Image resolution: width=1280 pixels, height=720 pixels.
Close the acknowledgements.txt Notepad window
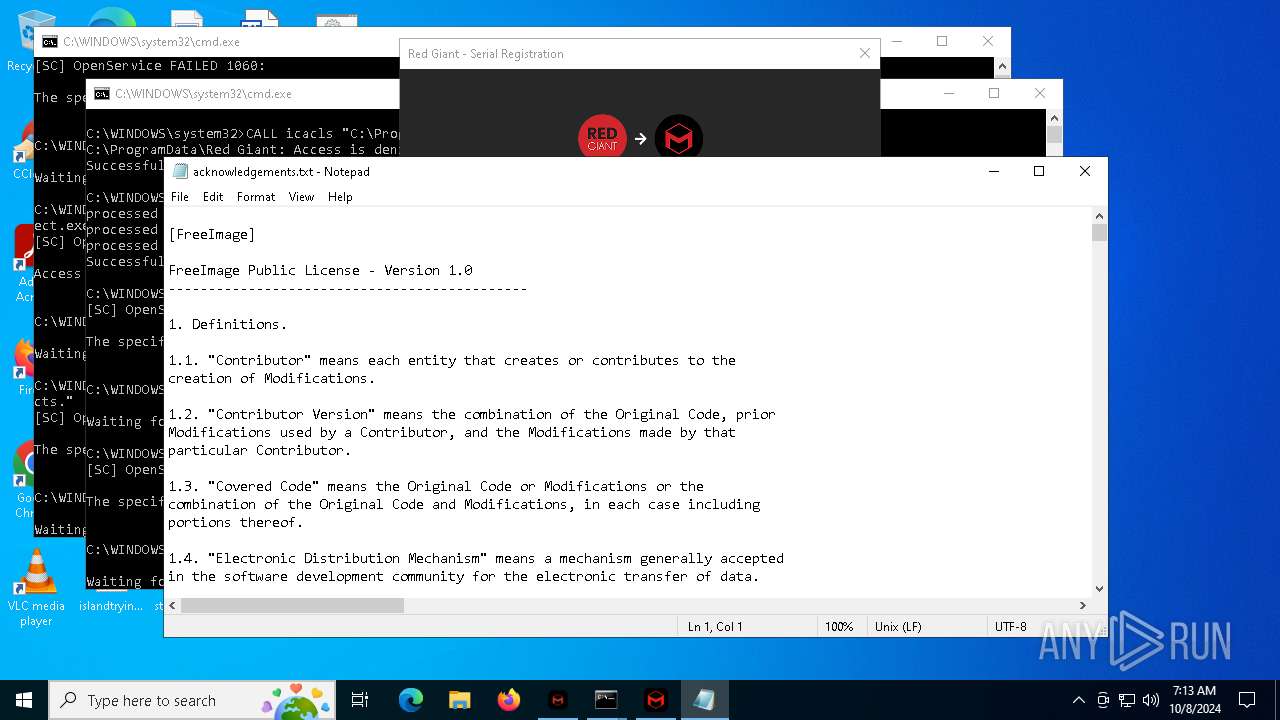pos(1085,171)
